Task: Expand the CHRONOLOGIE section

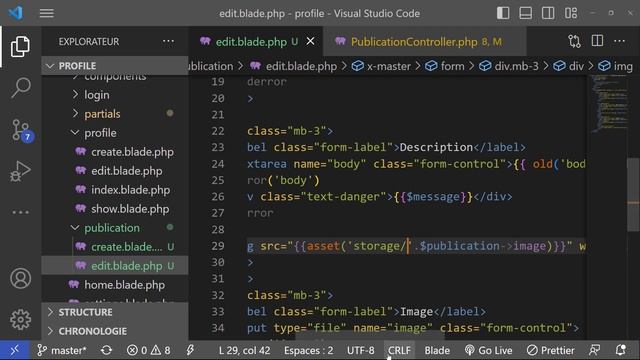Action: 114,331
